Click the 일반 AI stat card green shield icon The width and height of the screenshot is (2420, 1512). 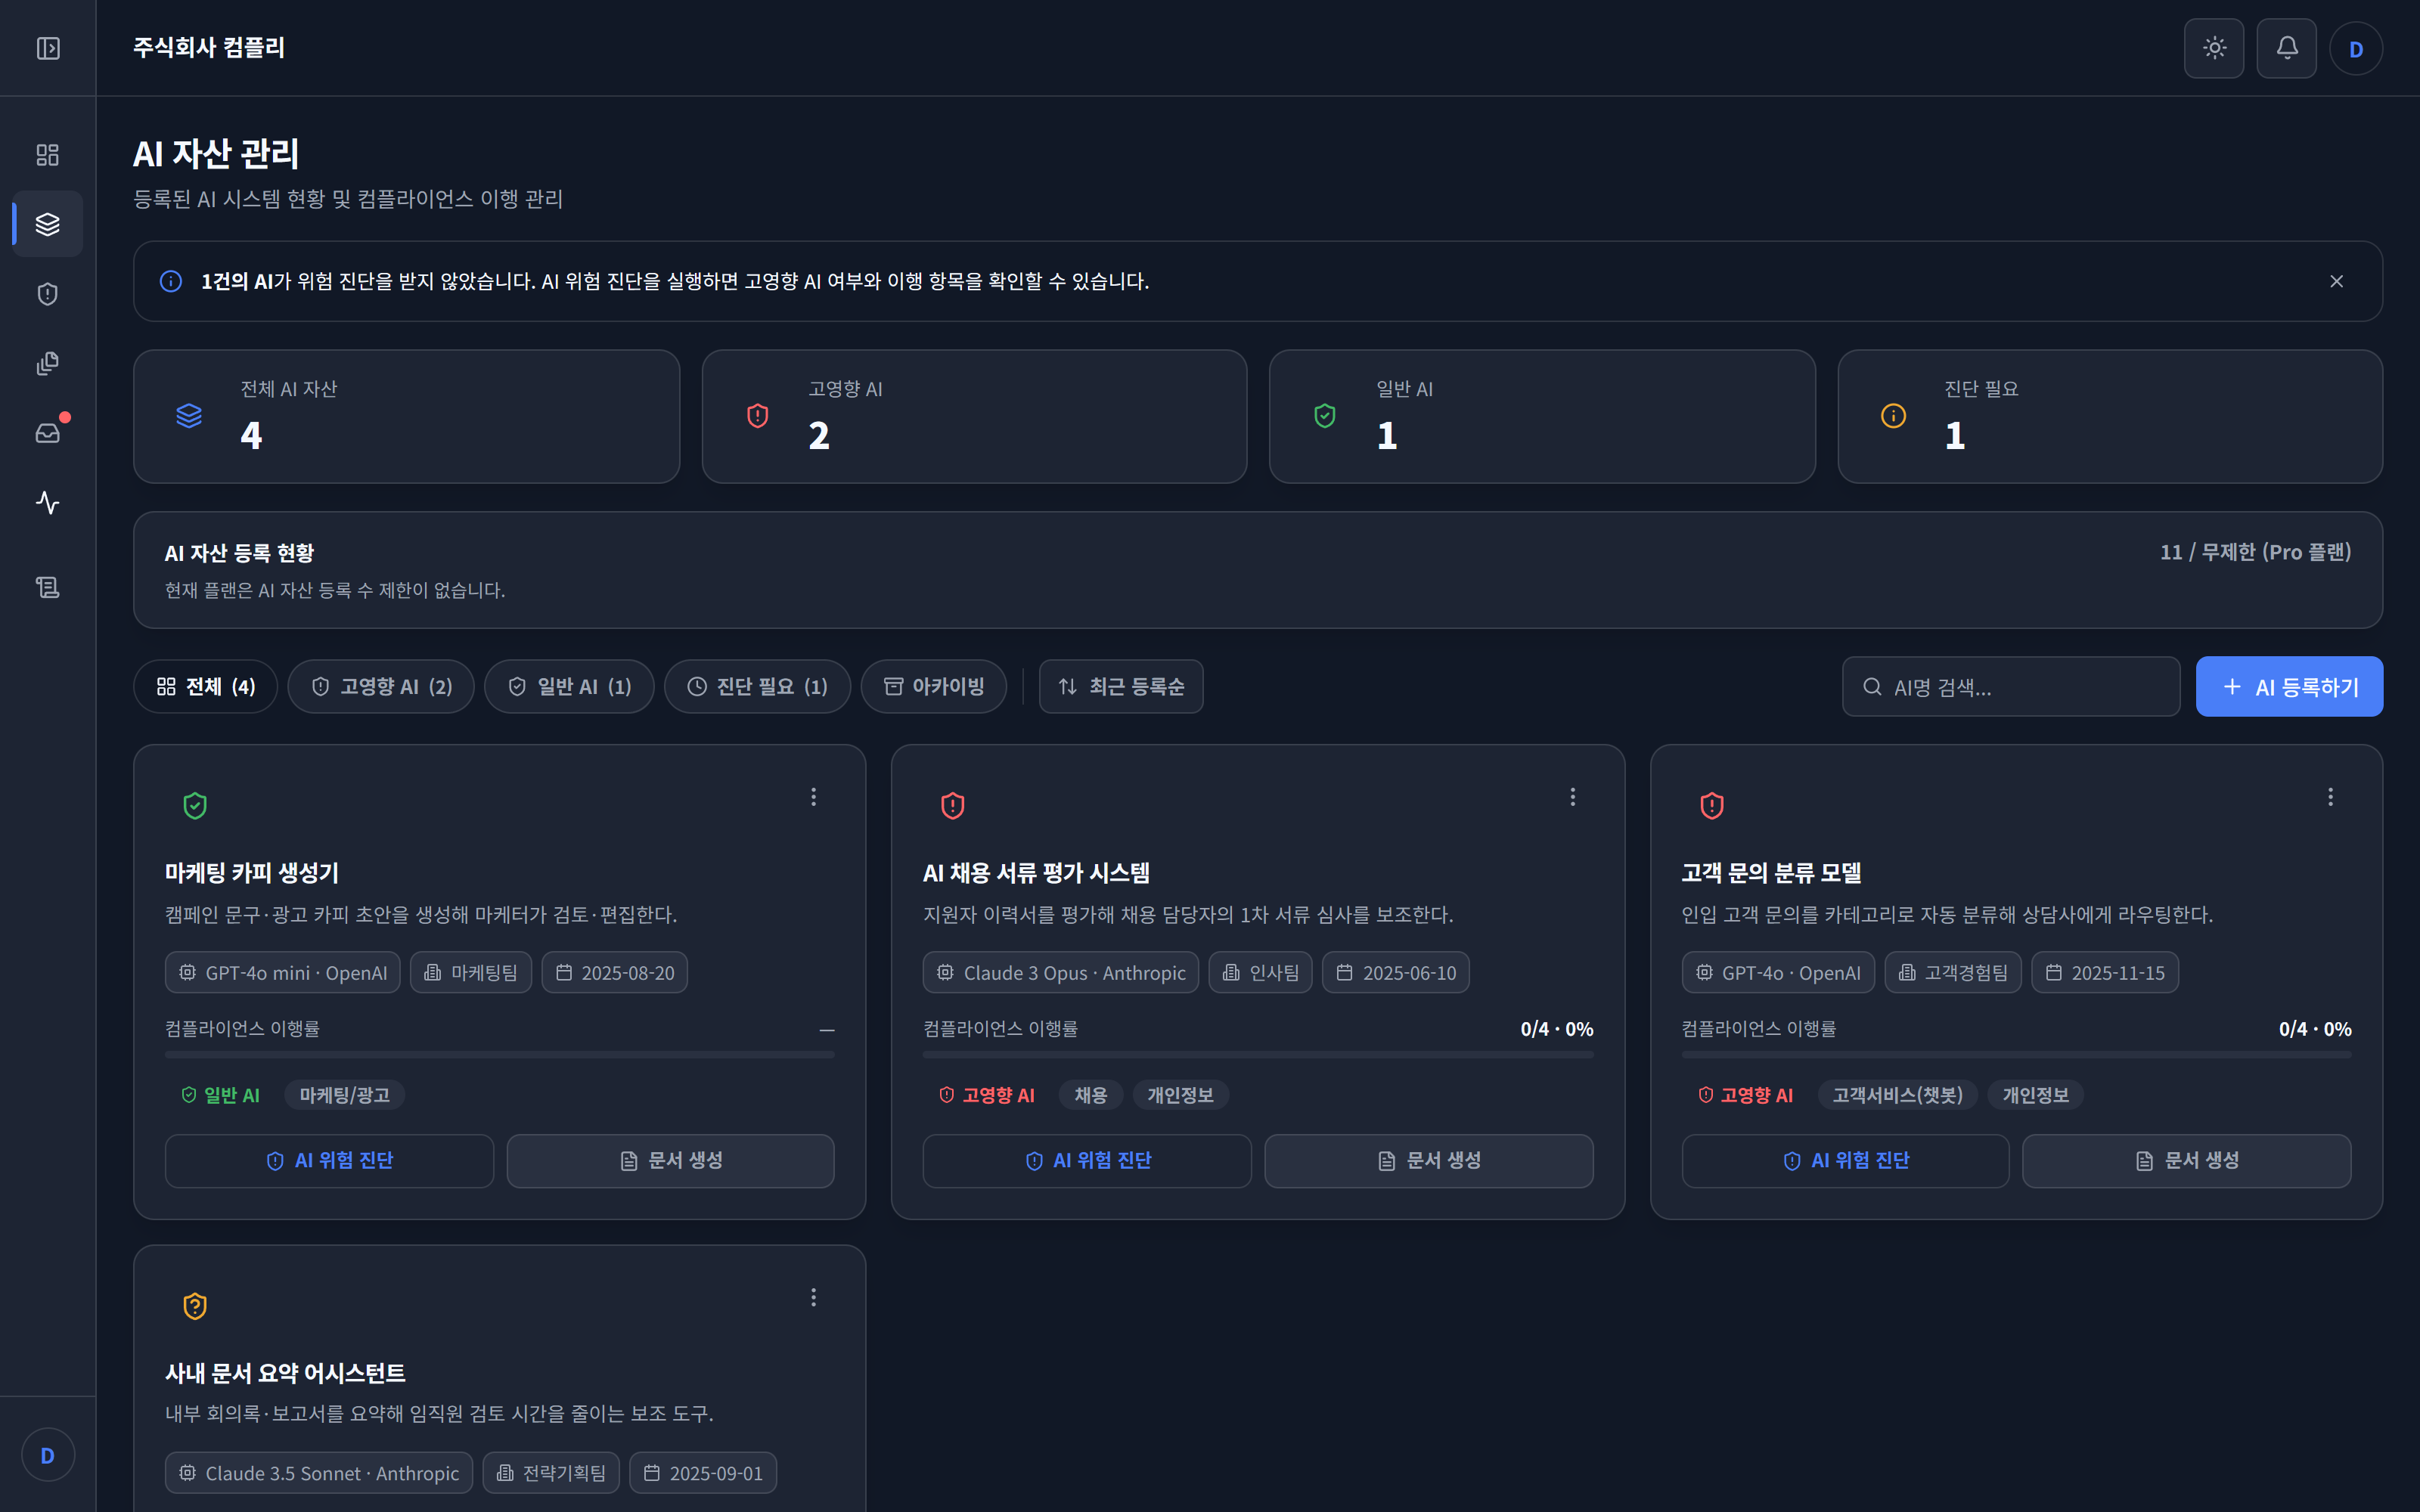(x=1325, y=416)
